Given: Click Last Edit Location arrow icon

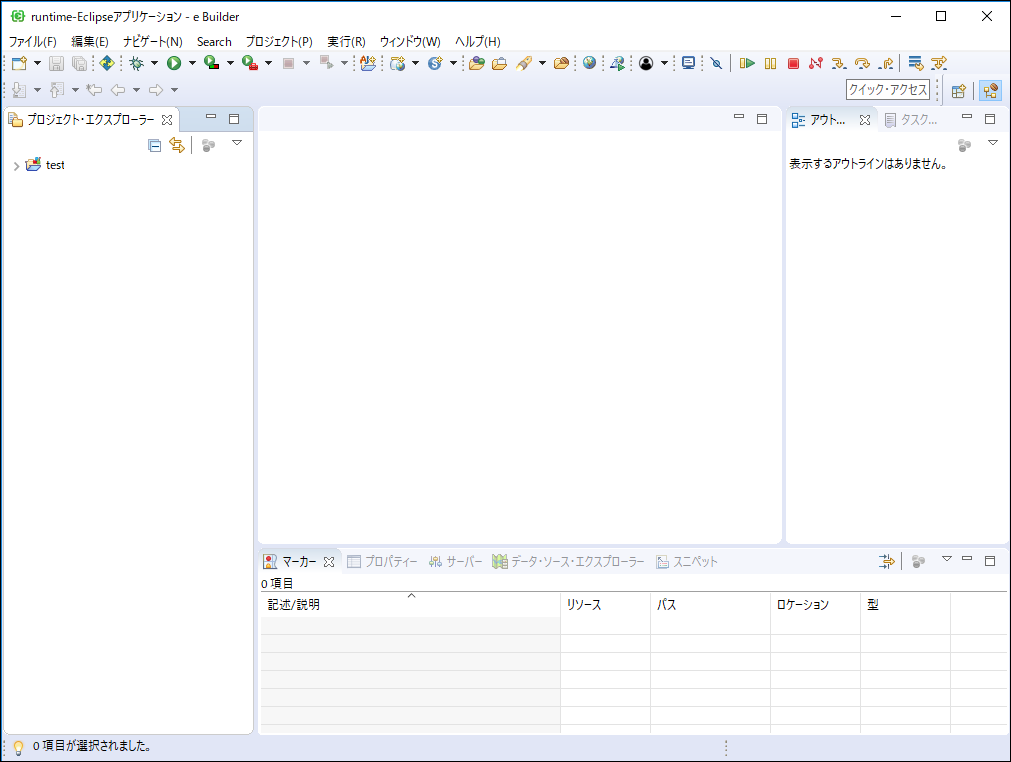Looking at the screenshot, I should point(94,90).
